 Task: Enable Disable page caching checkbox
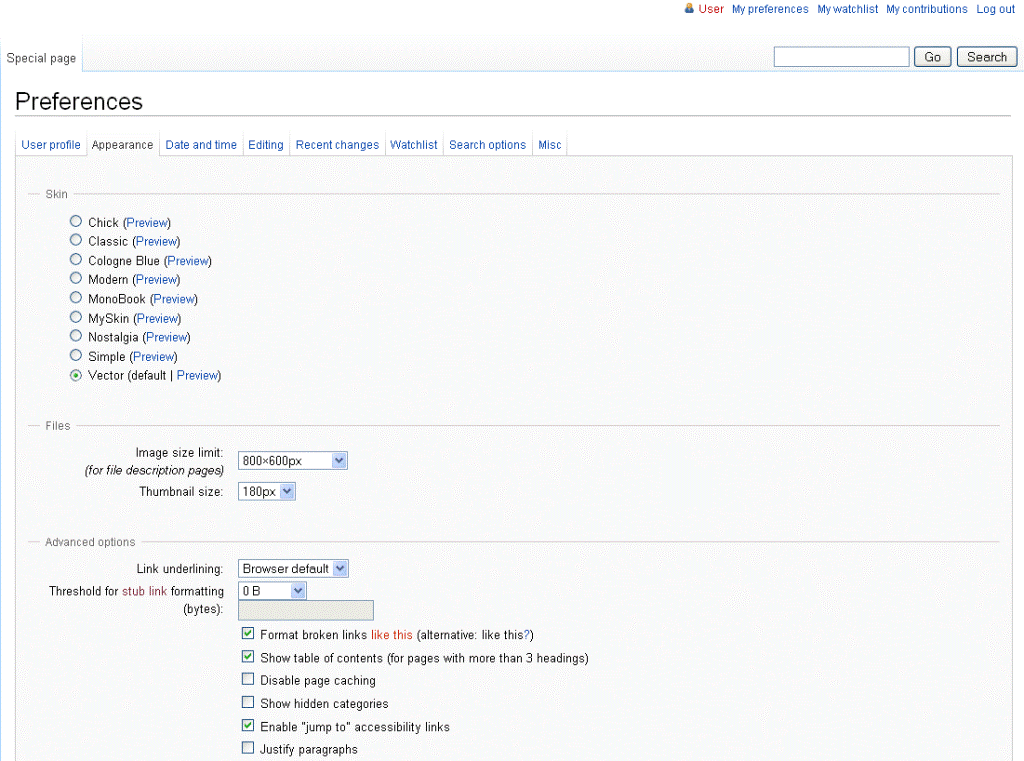click(248, 679)
